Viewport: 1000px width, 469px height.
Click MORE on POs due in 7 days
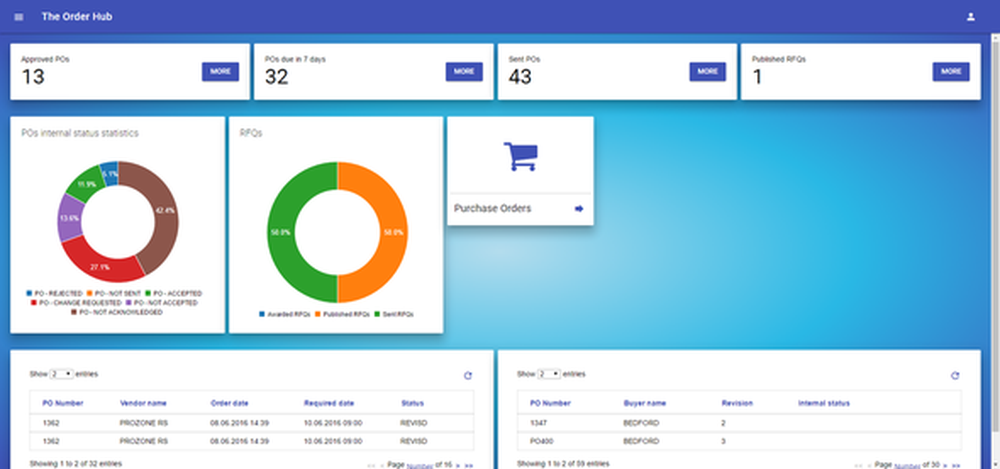coord(464,71)
